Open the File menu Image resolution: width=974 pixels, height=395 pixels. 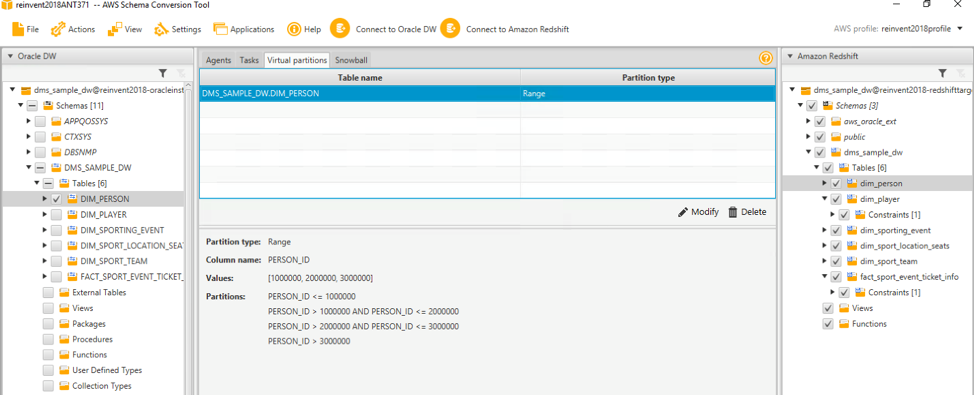click(x=25, y=29)
